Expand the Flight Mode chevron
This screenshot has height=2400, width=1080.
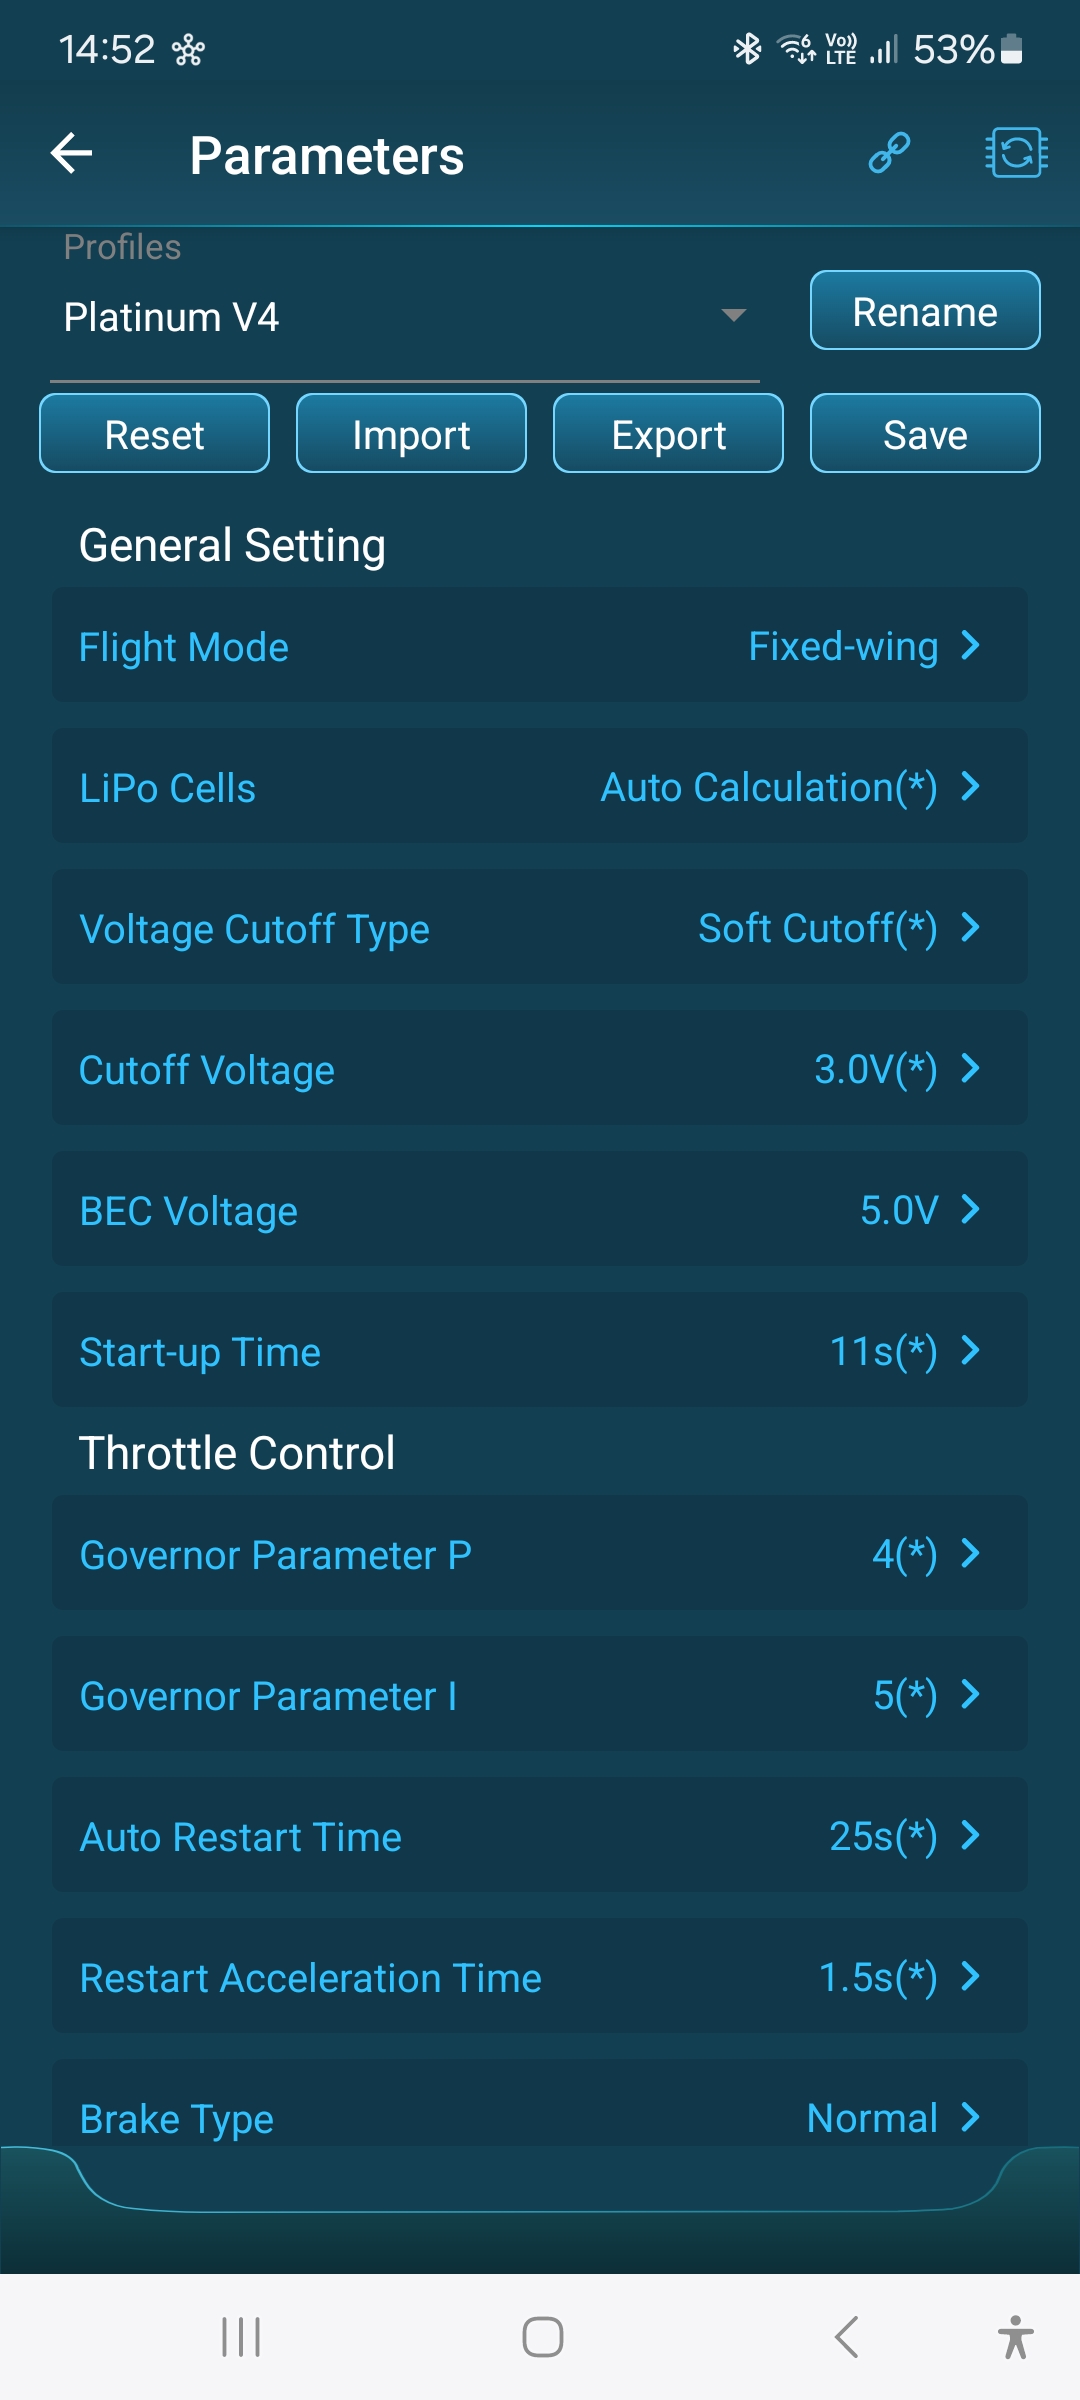coord(970,646)
